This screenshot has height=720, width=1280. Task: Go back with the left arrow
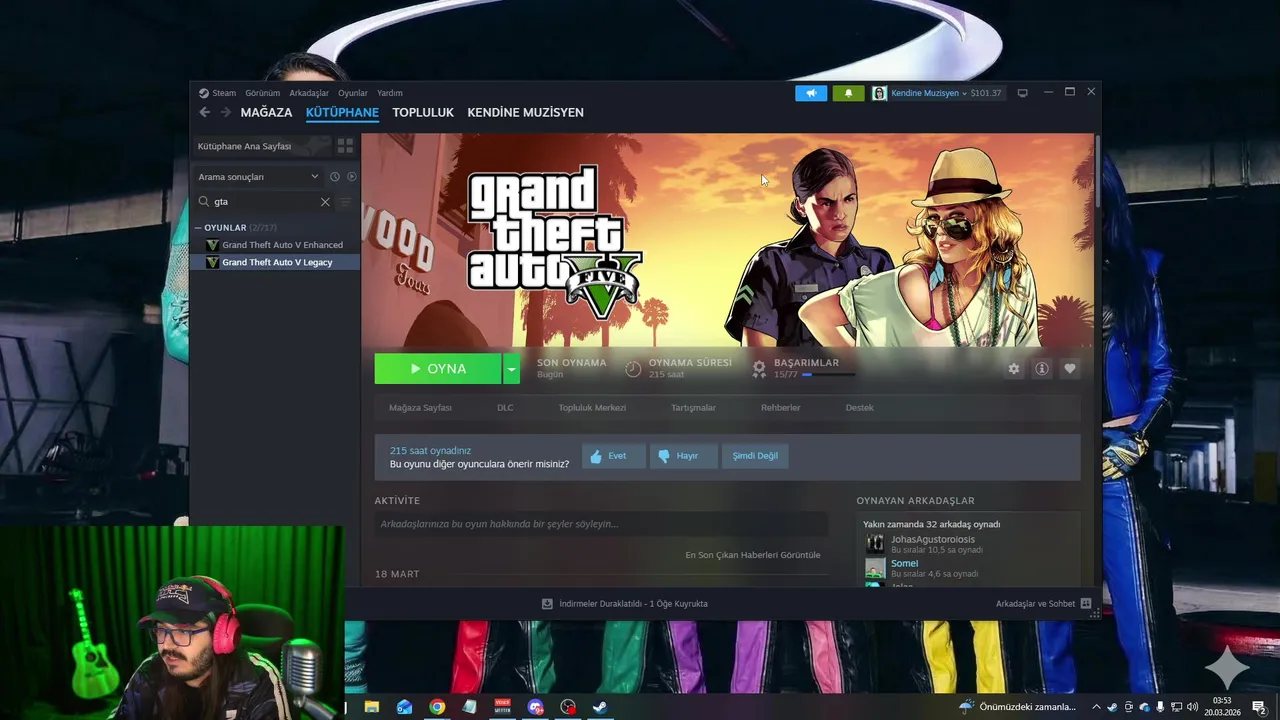click(x=205, y=112)
